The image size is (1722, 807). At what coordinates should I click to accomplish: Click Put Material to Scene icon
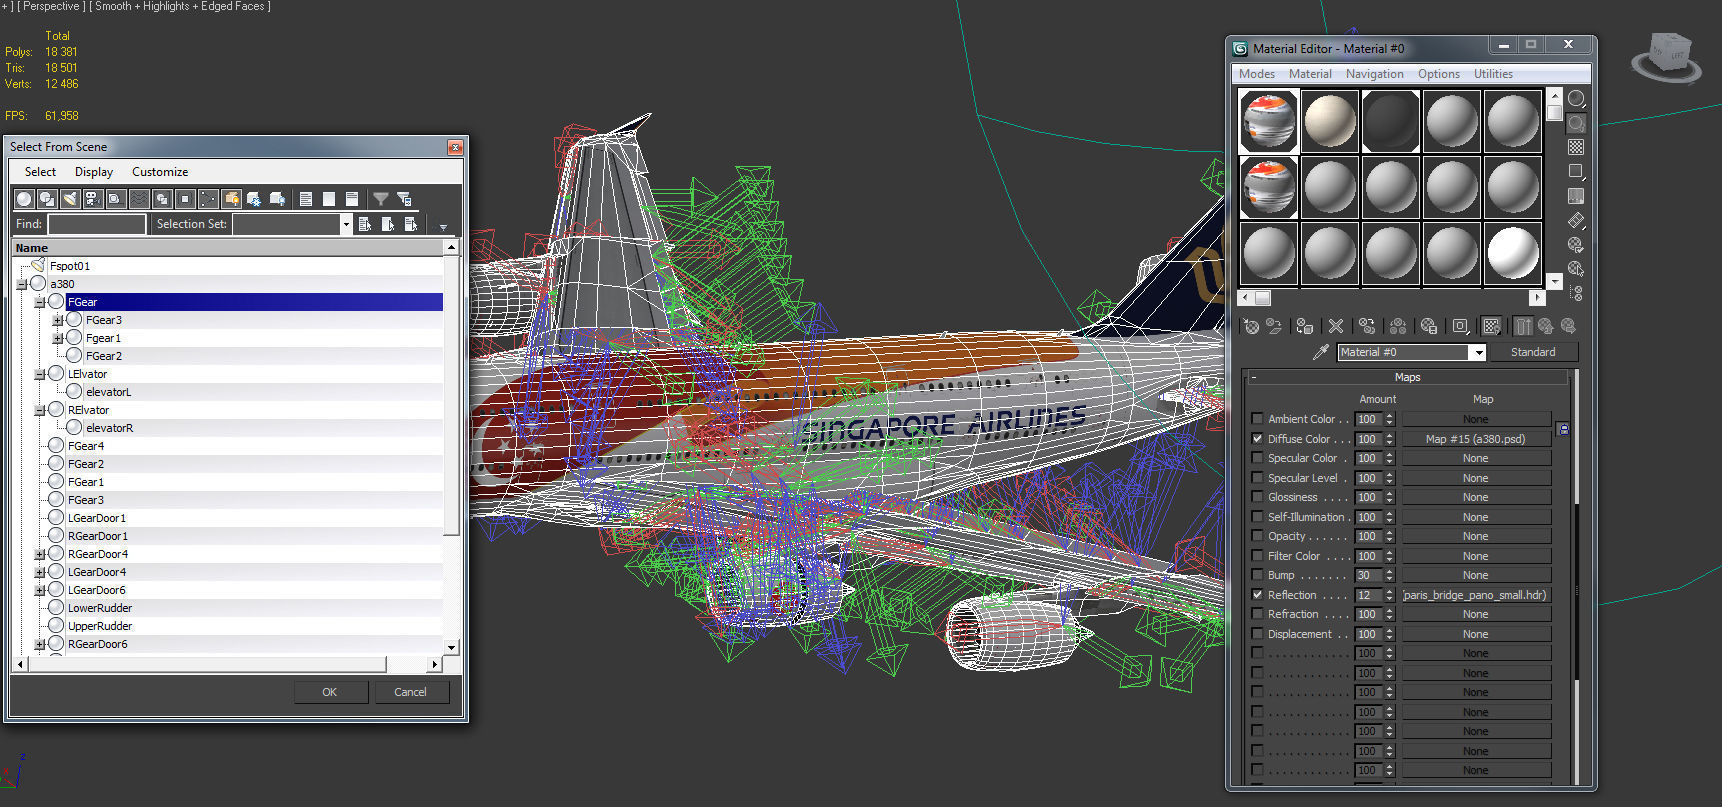click(1274, 326)
